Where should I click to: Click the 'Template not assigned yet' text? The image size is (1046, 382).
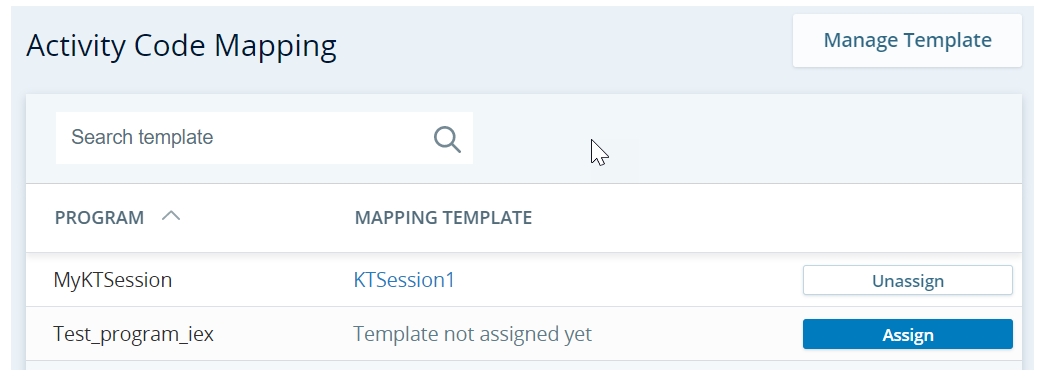(x=472, y=334)
